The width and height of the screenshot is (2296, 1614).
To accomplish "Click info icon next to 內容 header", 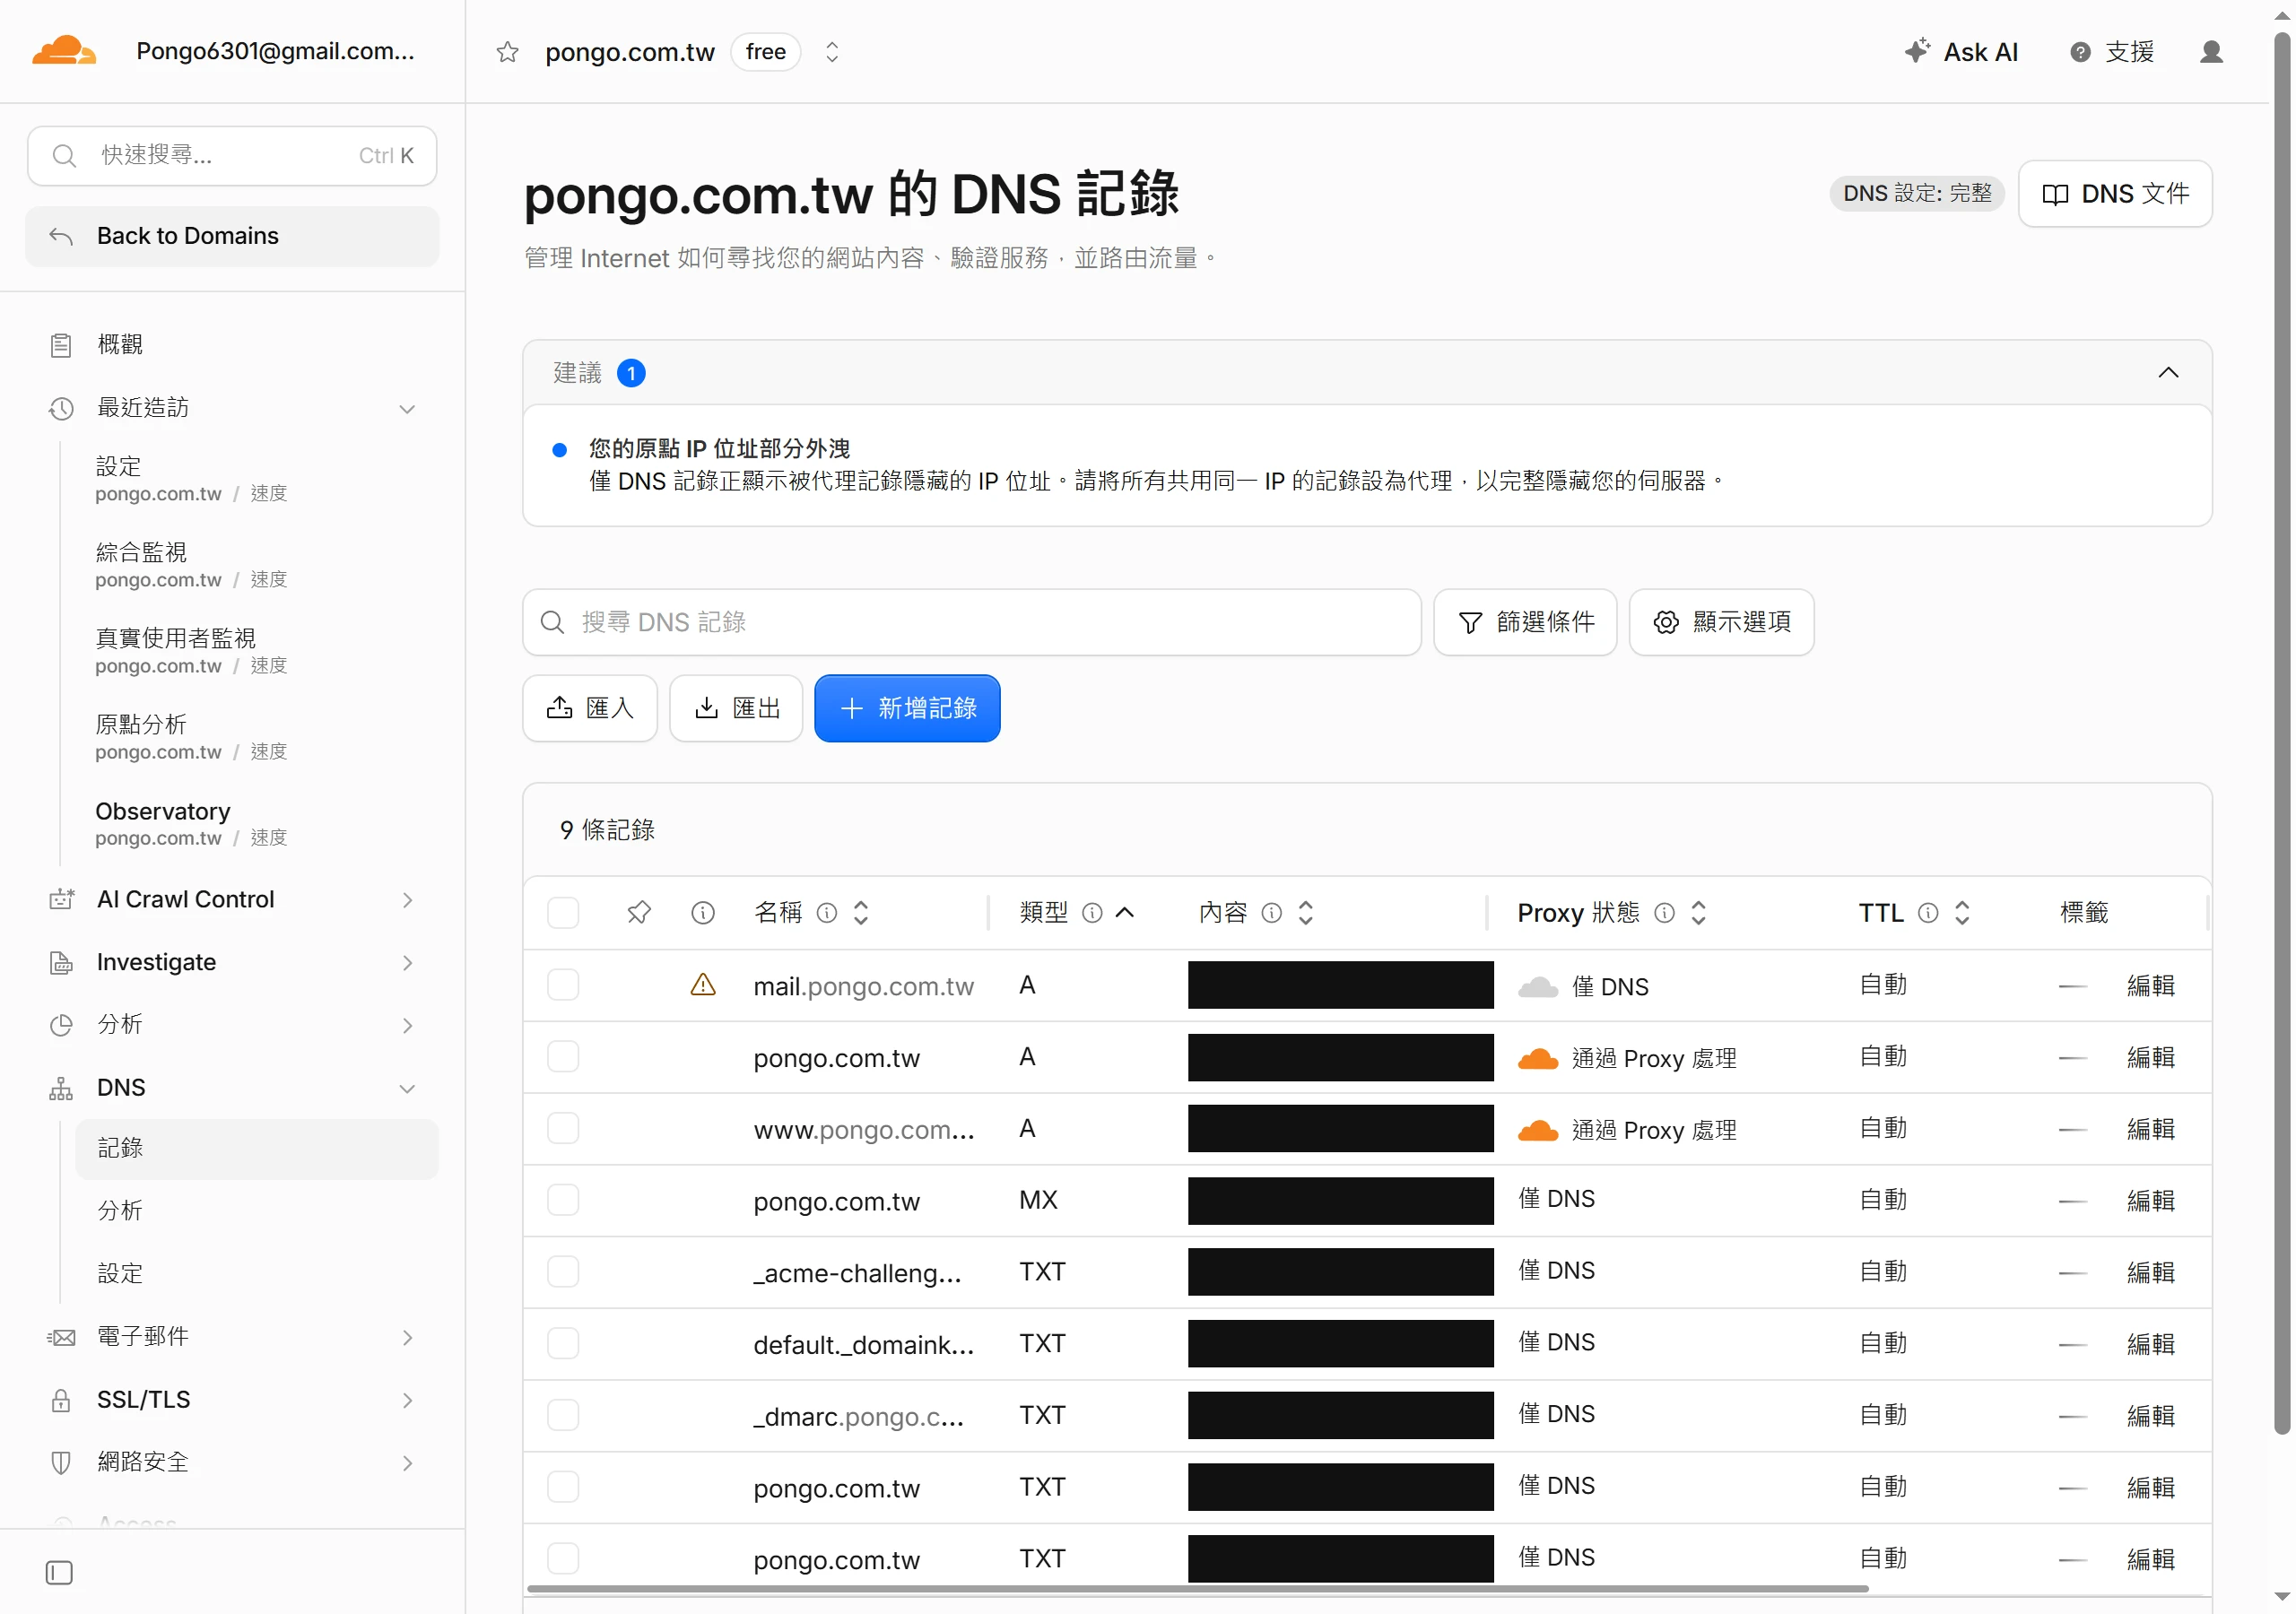I will click(1271, 912).
